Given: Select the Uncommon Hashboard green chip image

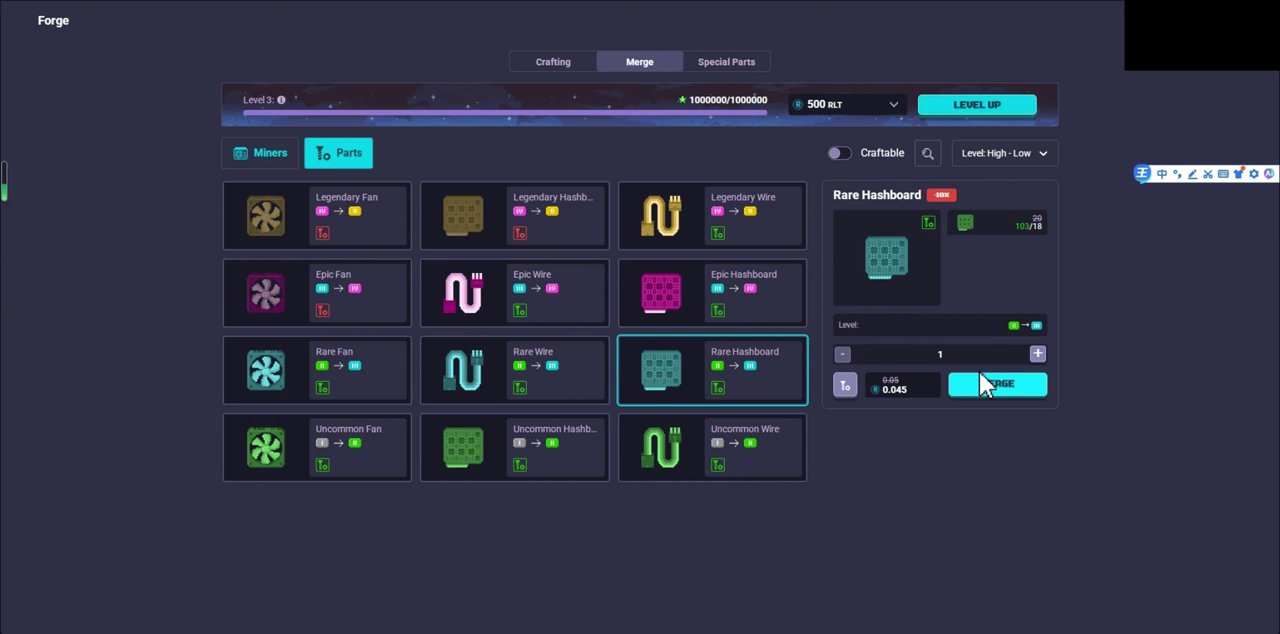Looking at the screenshot, I should pos(463,447).
